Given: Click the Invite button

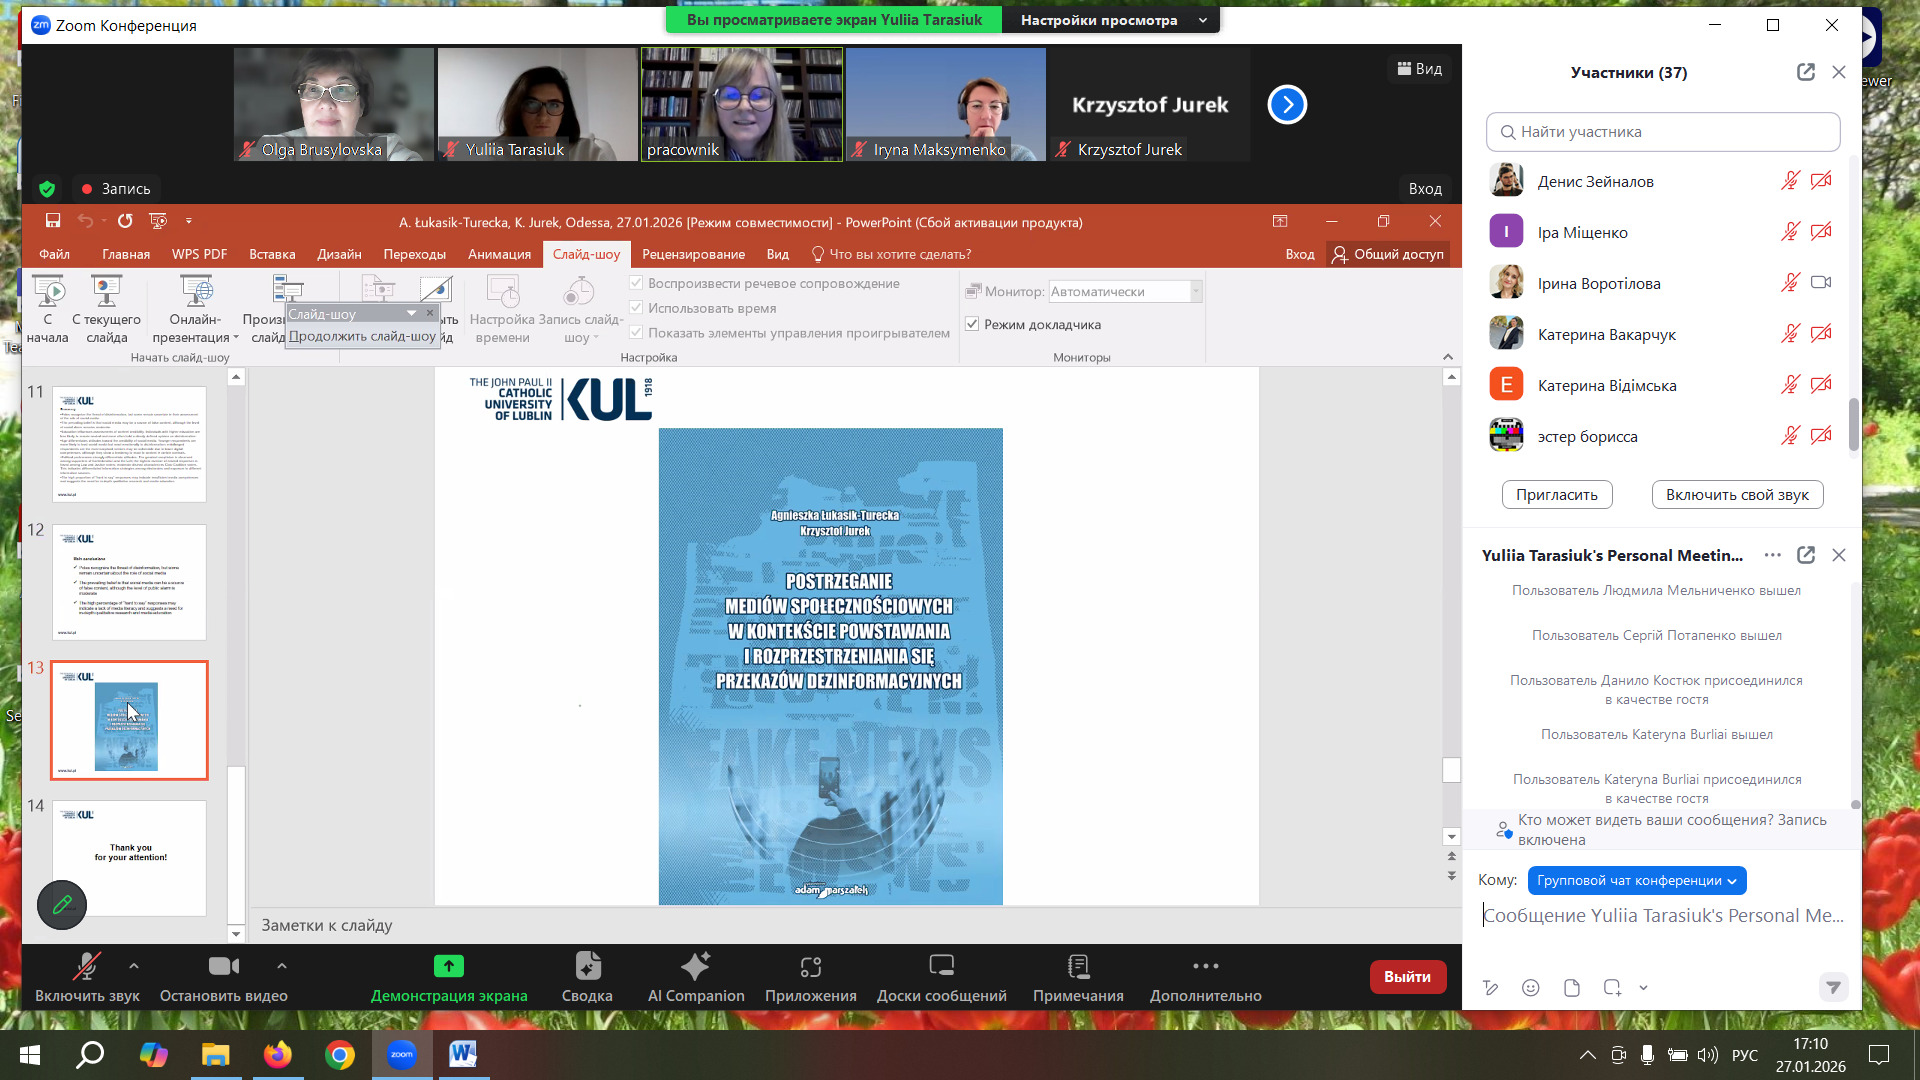Looking at the screenshot, I should point(1556,495).
